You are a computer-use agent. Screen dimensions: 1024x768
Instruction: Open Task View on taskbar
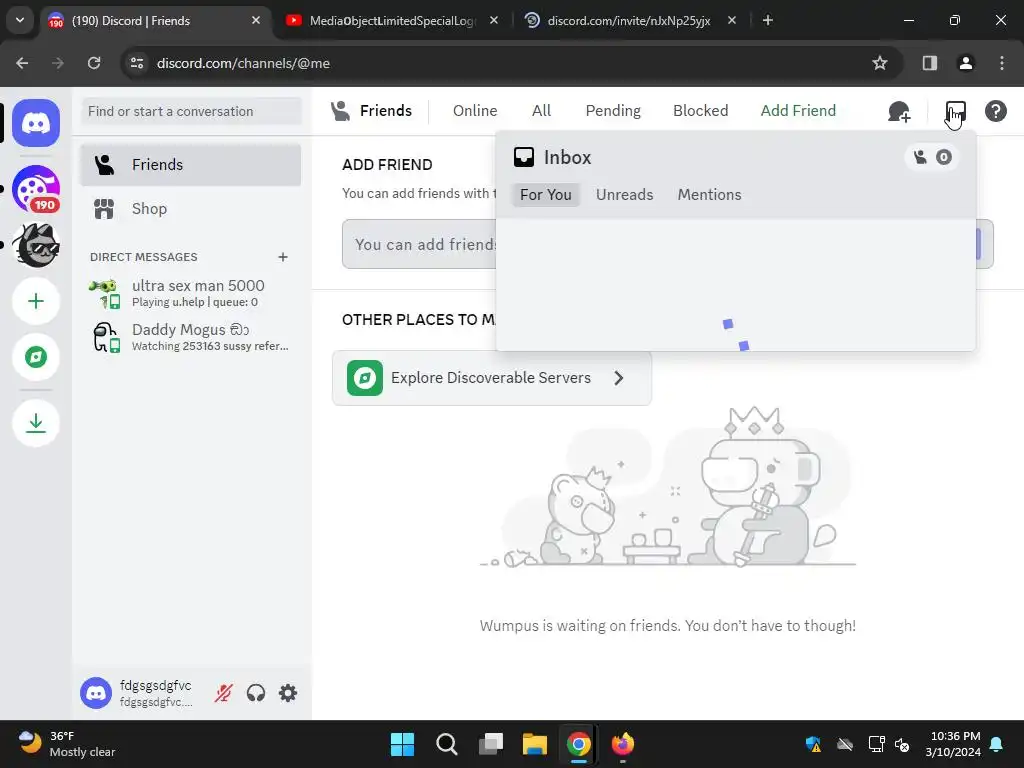click(490, 744)
